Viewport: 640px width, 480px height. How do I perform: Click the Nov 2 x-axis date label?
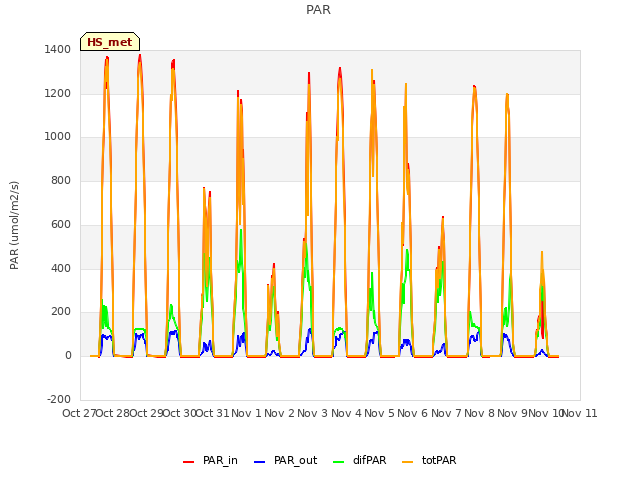pos(280,413)
